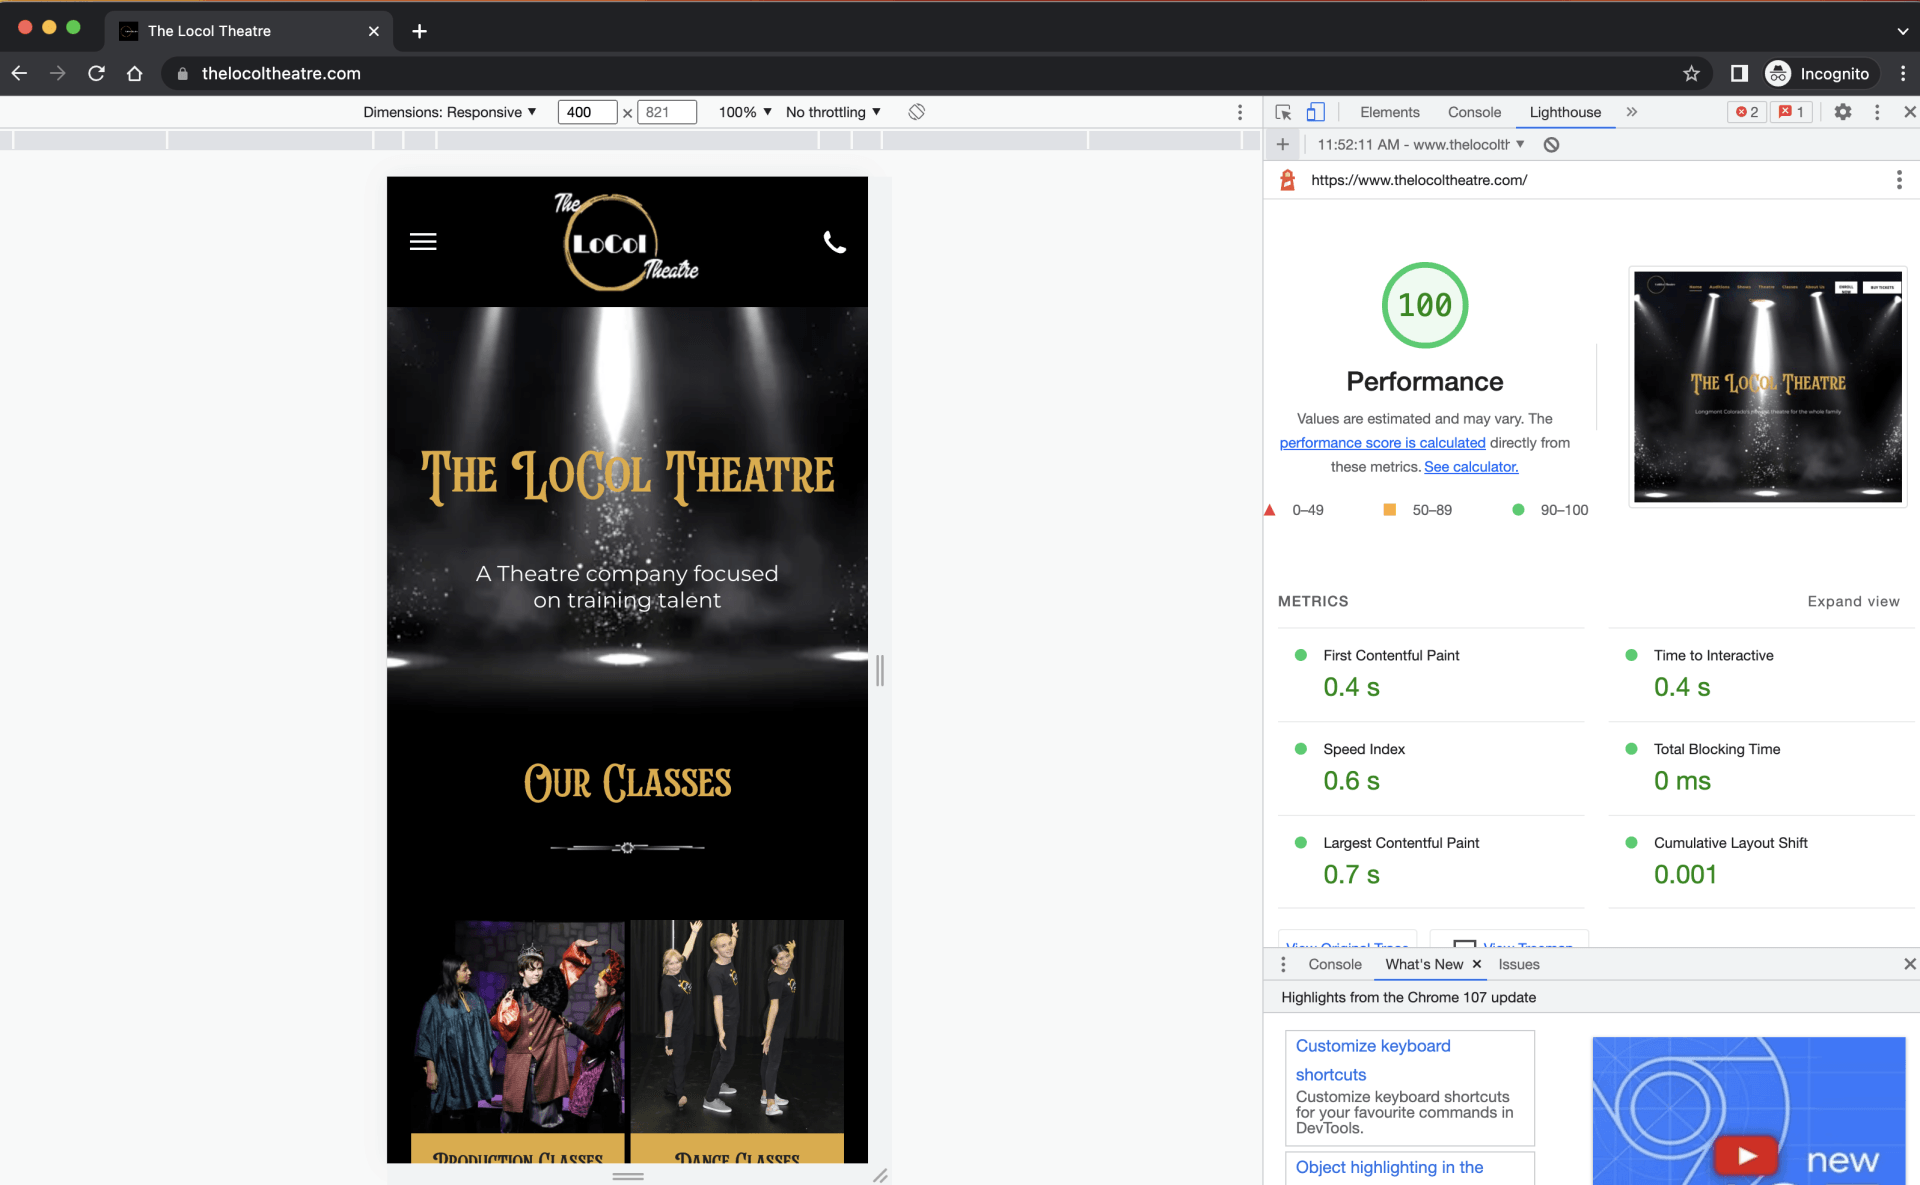Open DevTools settings gear
Viewport: 1920px width, 1185px height.
[x=1843, y=112]
